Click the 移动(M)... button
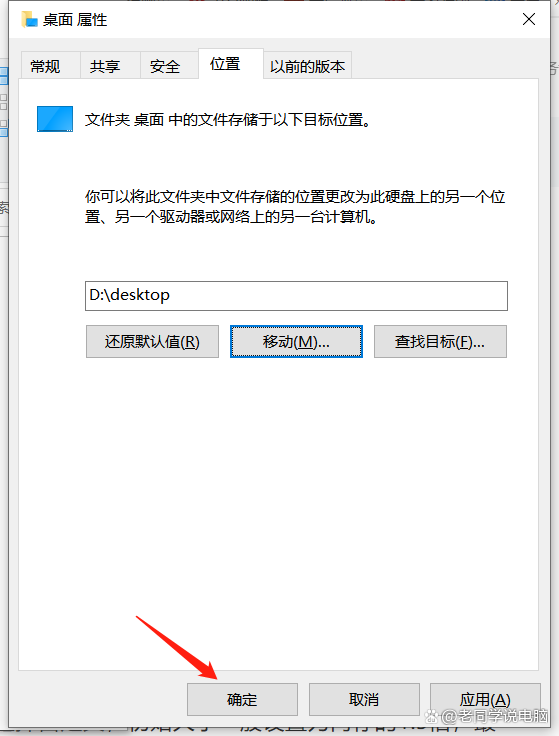Viewport: 559px width, 736px height. [x=296, y=342]
